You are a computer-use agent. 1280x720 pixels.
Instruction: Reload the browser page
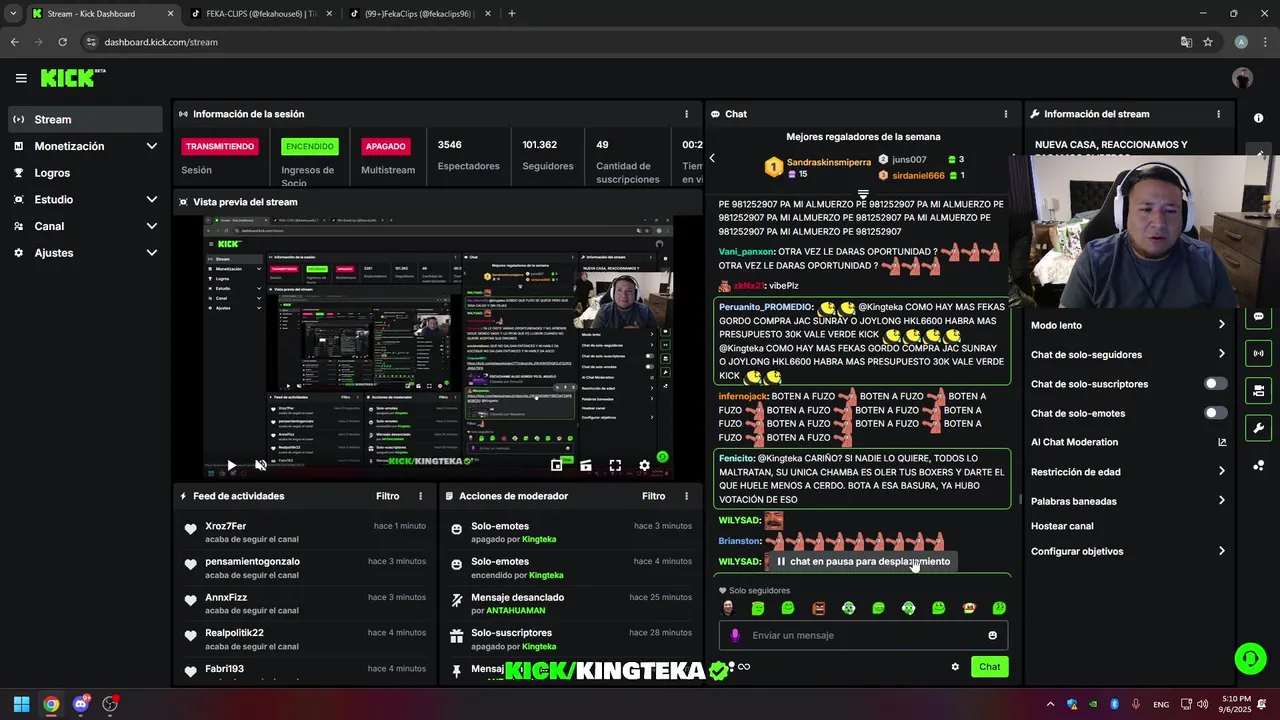click(x=62, y=42)
